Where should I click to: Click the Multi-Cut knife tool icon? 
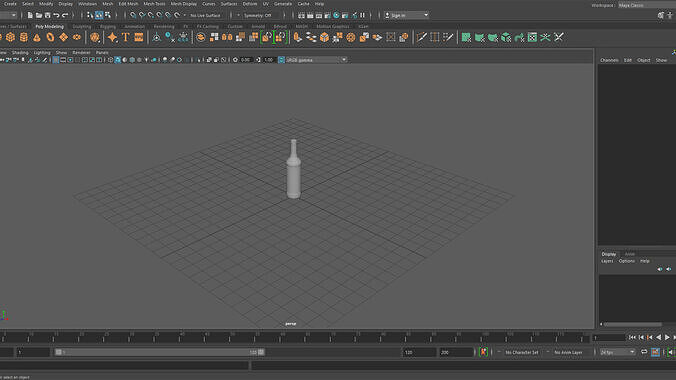[x=421, y=38]
